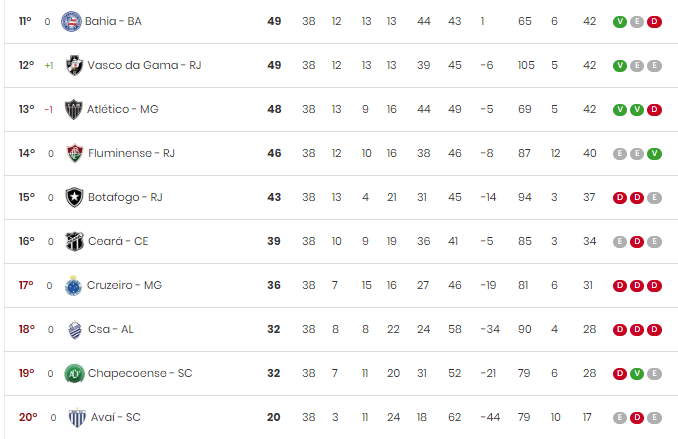Viewport: 678px width, 439px height.
Task: Click the Vasco da Gama crest icon
Action: tap(74, 65)
